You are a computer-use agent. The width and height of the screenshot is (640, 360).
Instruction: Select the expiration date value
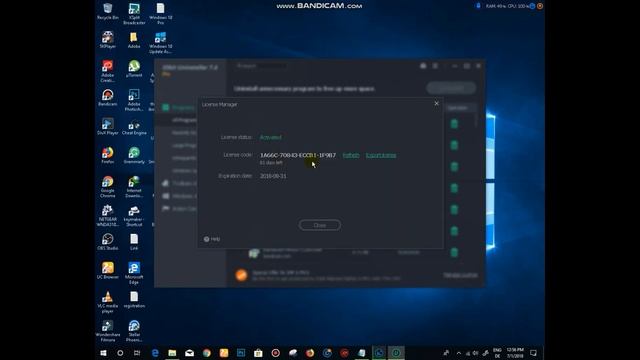point(273,176)
